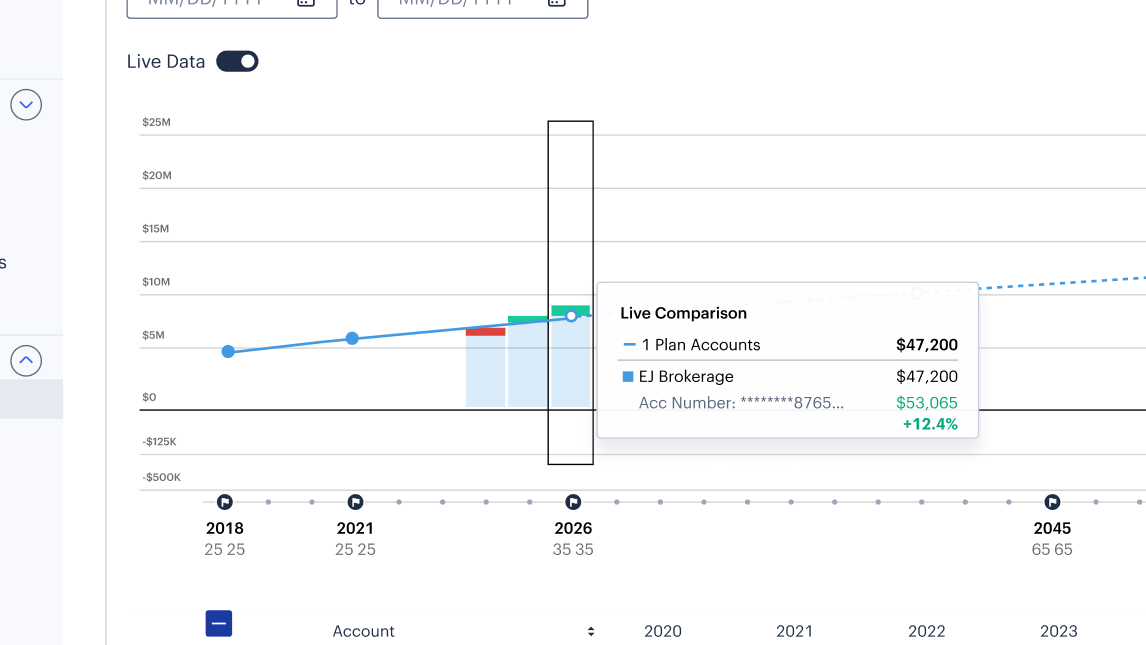Expand the sidebar section with down chevron
This screenshot has height=645, width=1146.
26,104
